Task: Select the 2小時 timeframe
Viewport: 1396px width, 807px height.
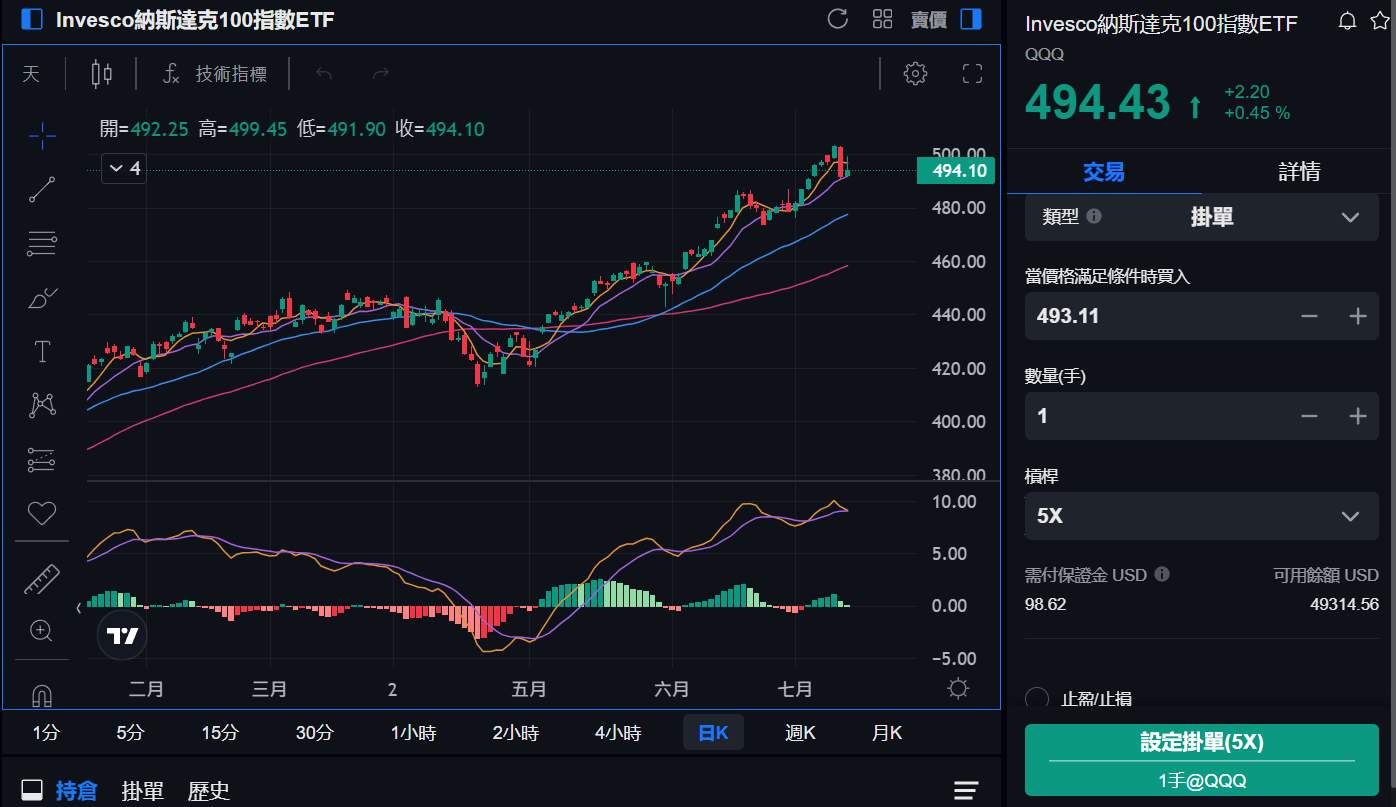Action: pyautogui.click(x=515, y=733)
